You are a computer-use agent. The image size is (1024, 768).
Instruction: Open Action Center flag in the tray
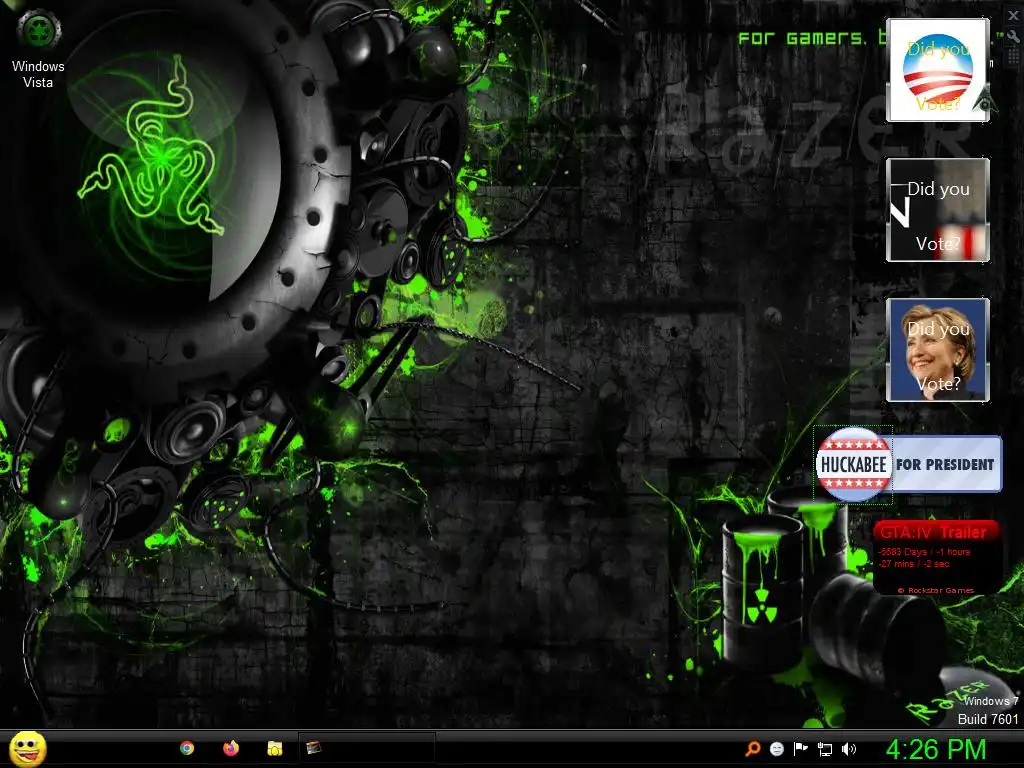(801, 749)
